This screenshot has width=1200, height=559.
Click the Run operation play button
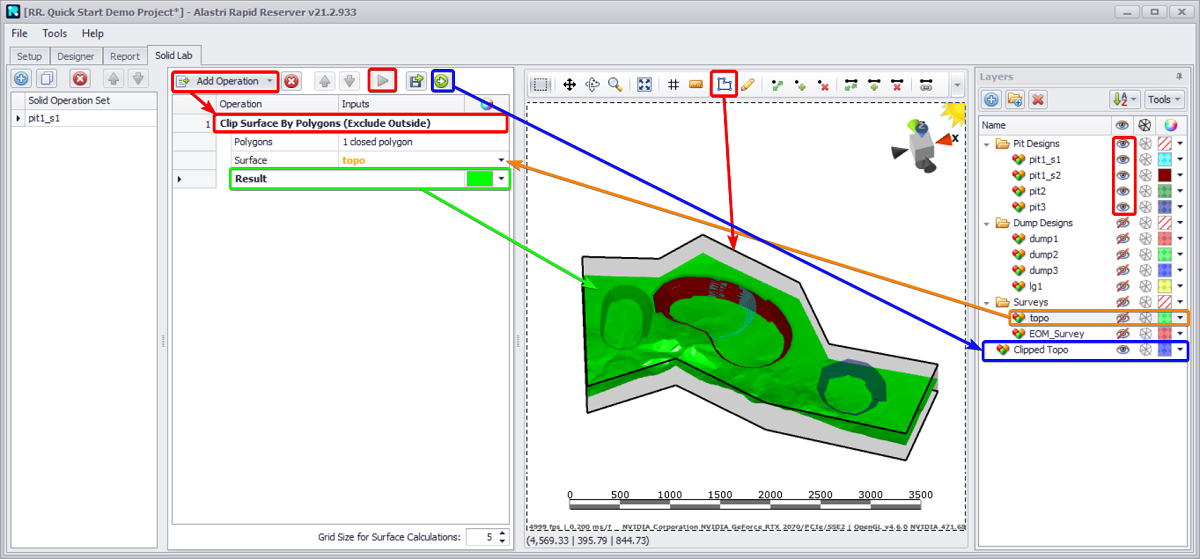point(382,81)
